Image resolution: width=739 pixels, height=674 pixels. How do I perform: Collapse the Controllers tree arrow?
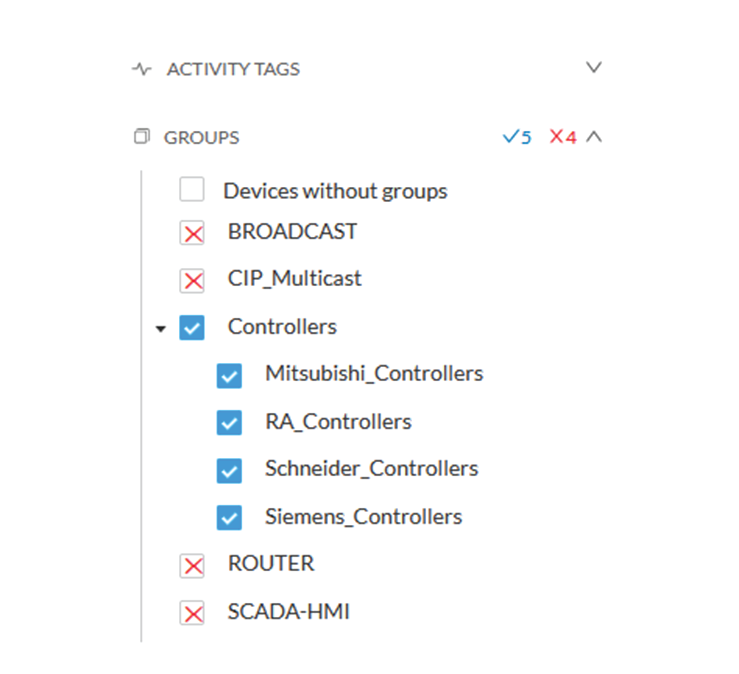click(161, 329)
